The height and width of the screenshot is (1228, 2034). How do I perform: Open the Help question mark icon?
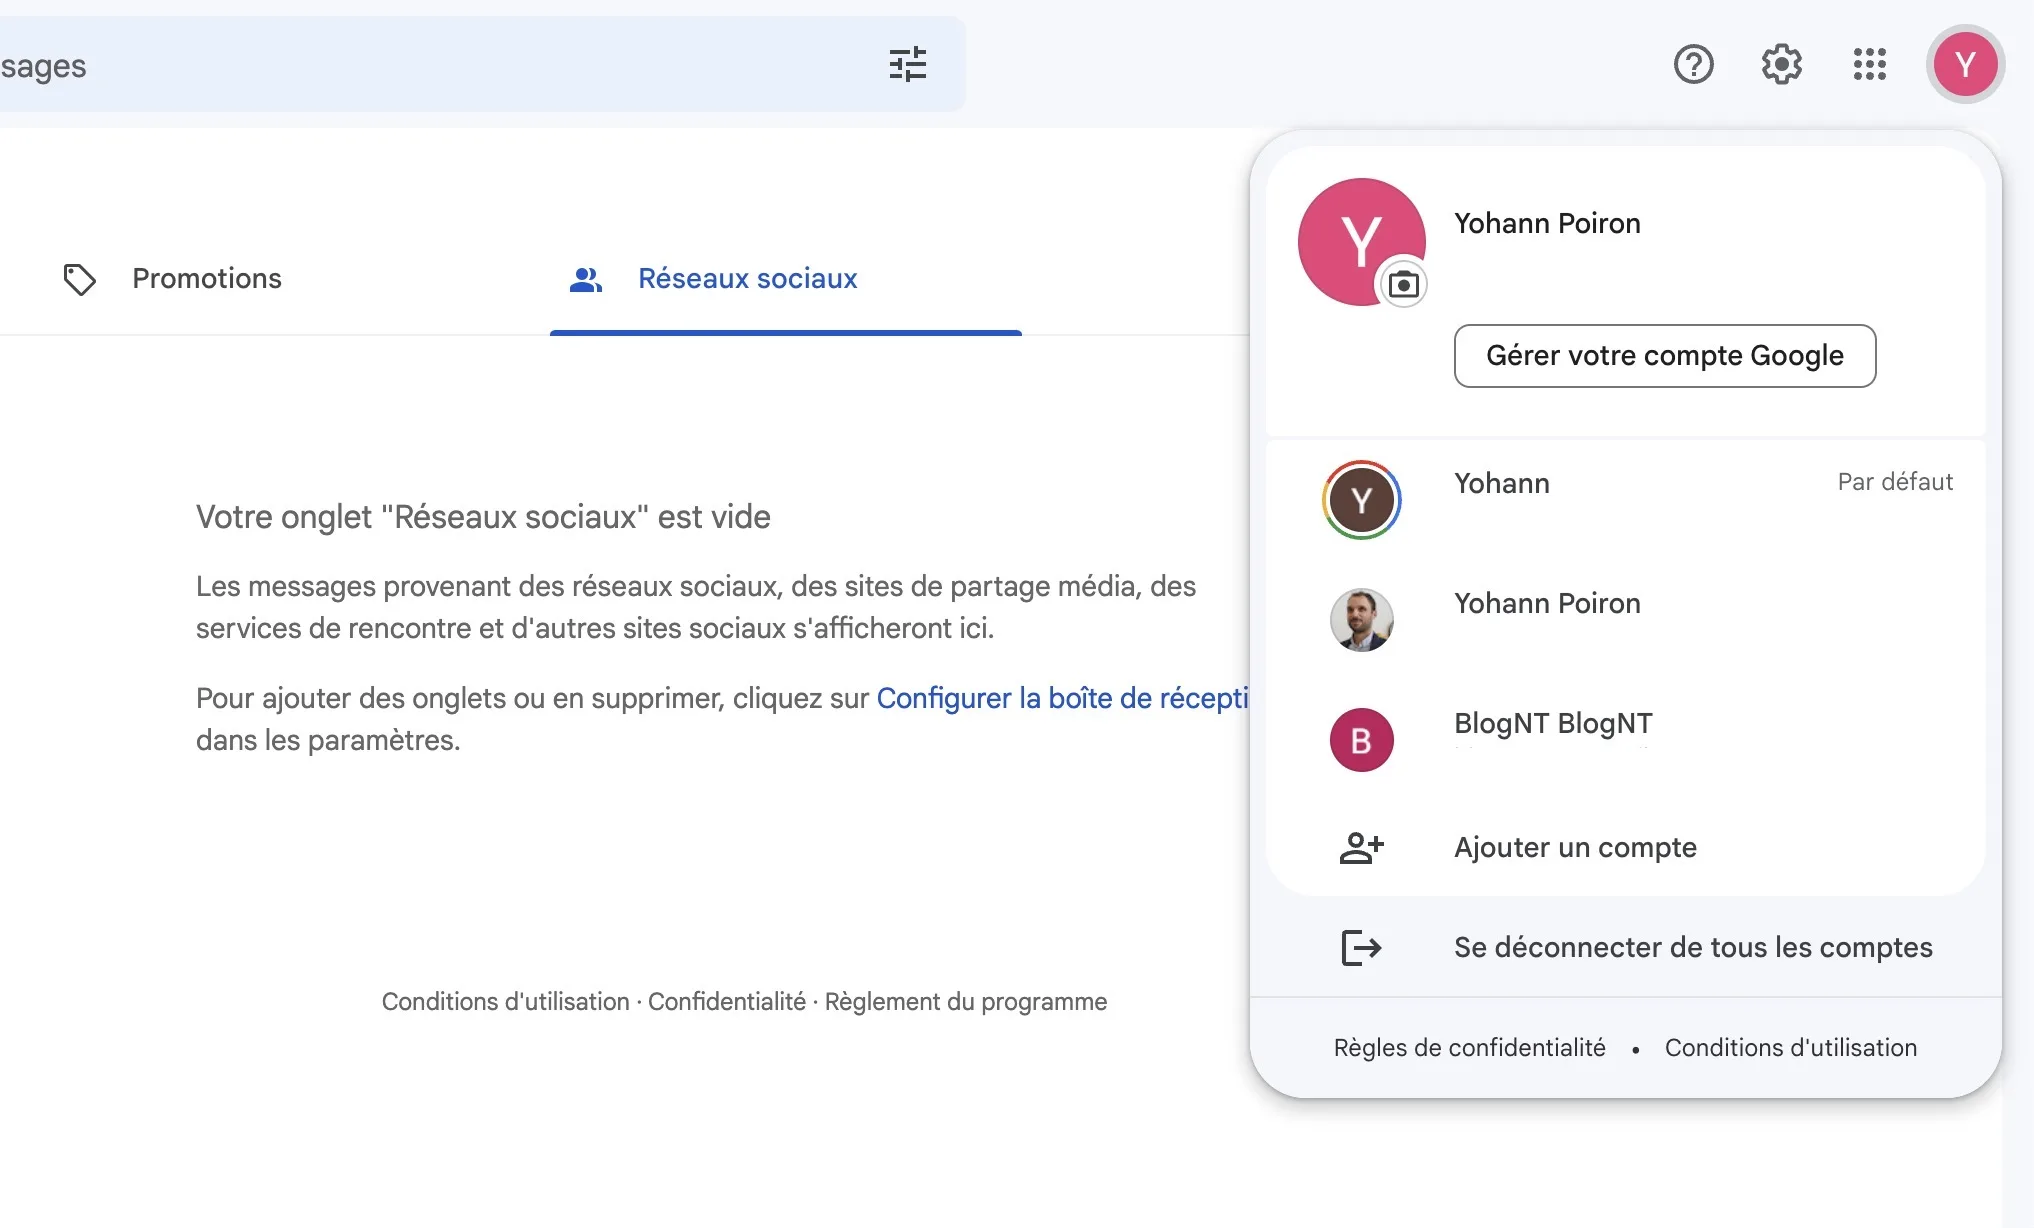click(x=1693, y=65)
